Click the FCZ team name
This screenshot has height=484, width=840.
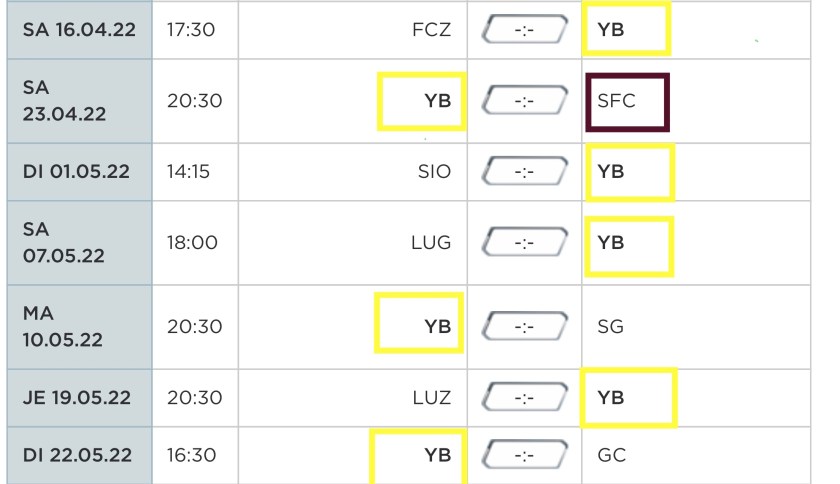pos(431,30)
